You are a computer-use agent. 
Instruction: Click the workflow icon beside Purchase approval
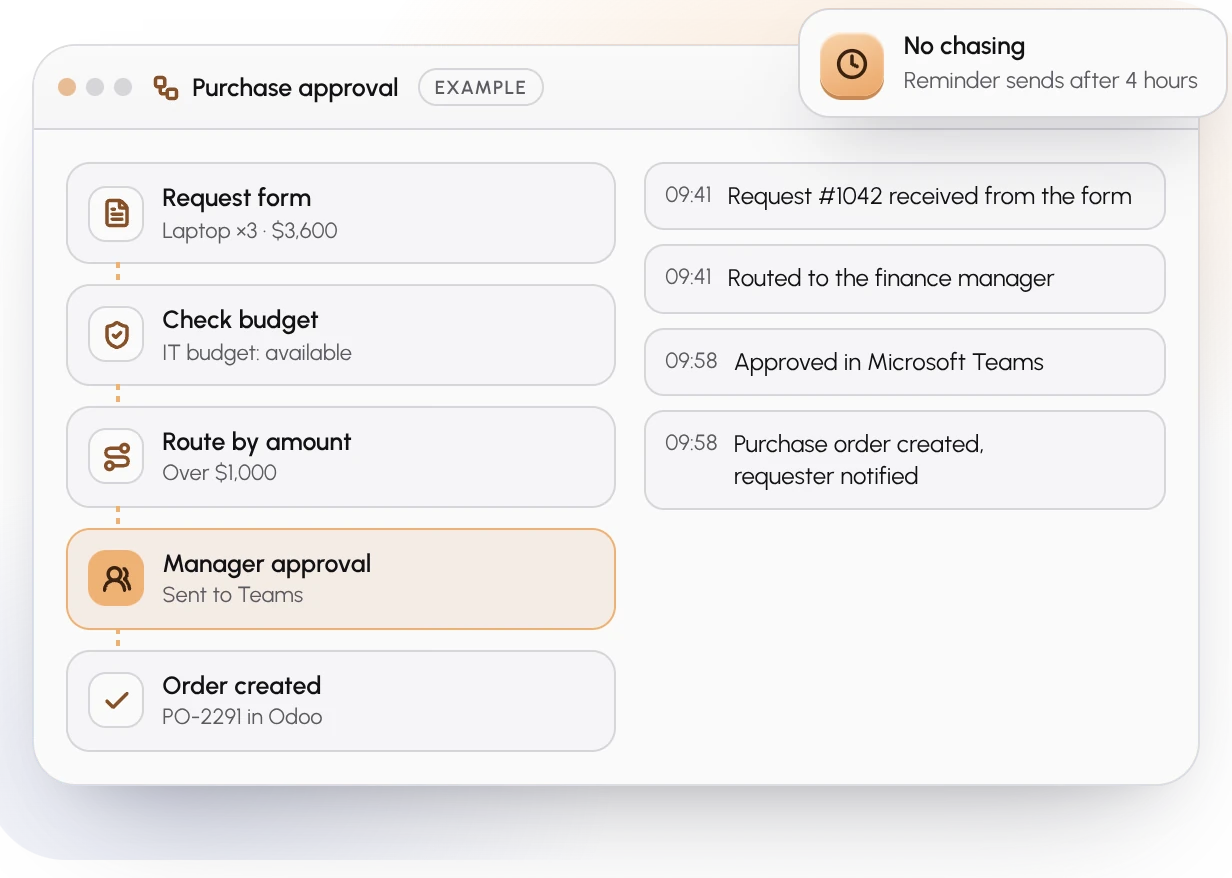[x=166, y=88]
